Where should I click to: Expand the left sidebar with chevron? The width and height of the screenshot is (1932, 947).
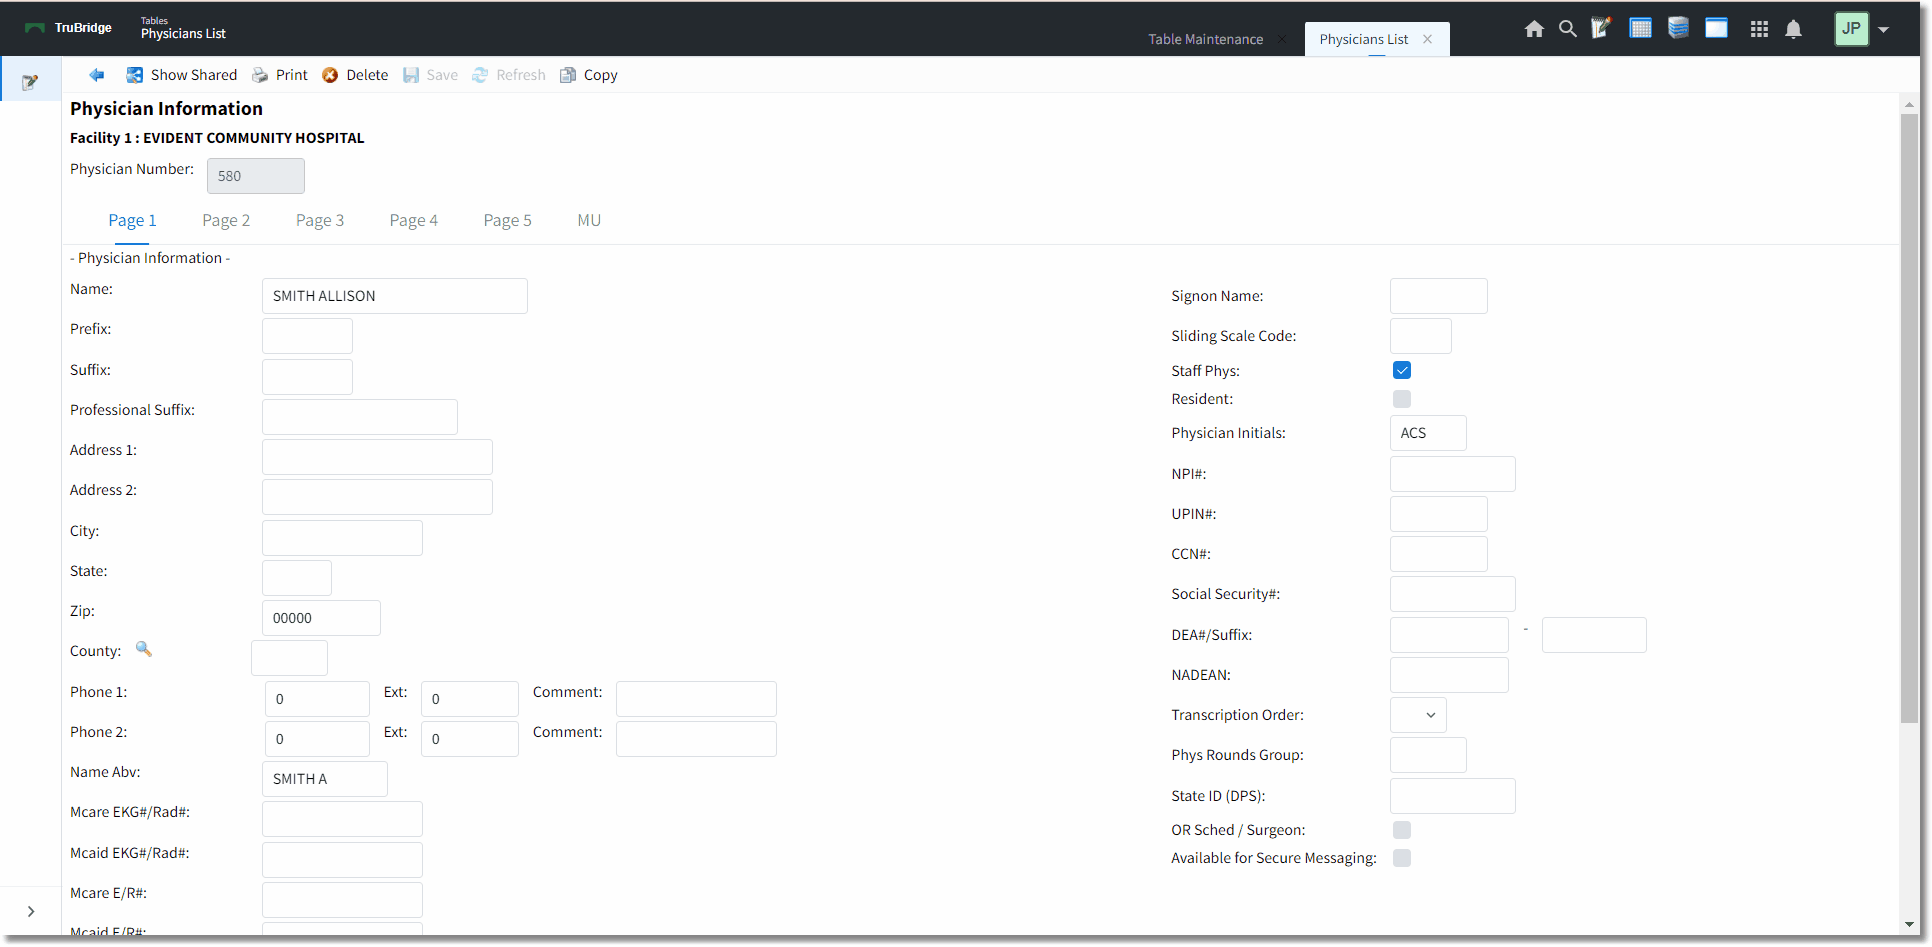pos(31,911)
